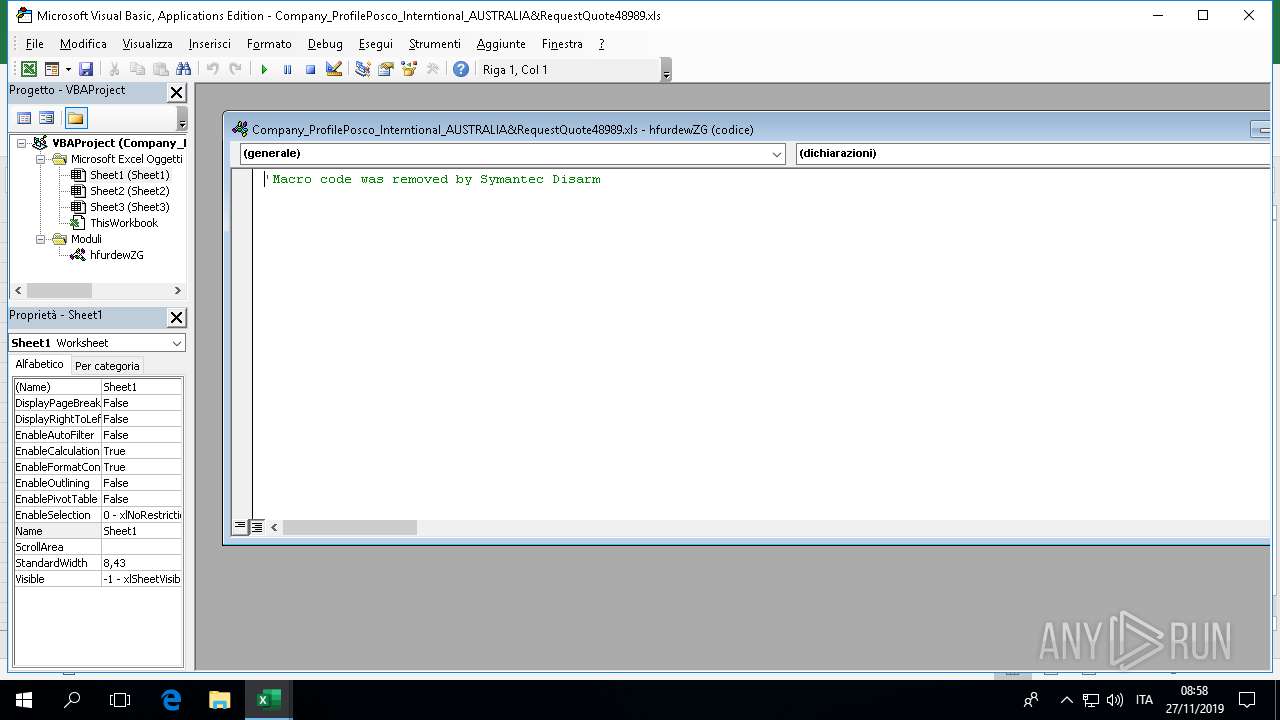Switch to Procedure View button

[x=240, y=527]
